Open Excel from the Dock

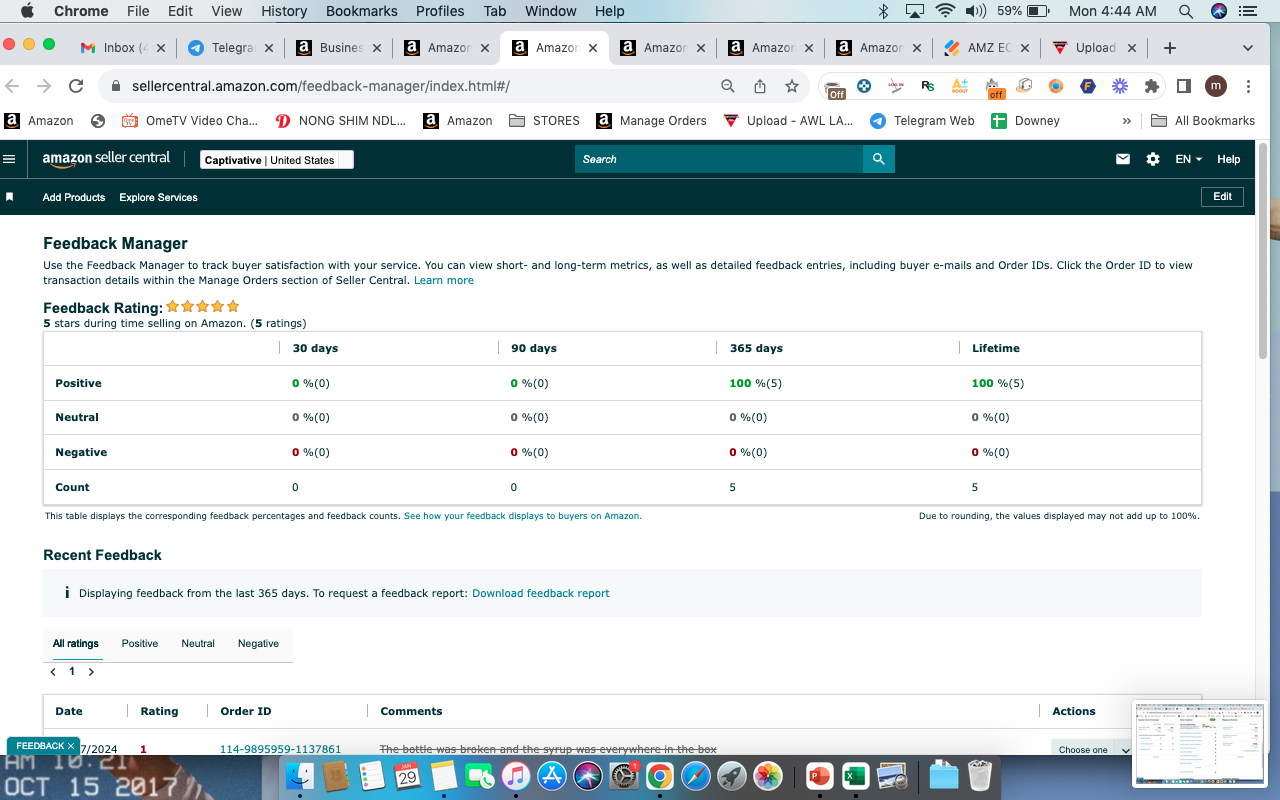855,776
